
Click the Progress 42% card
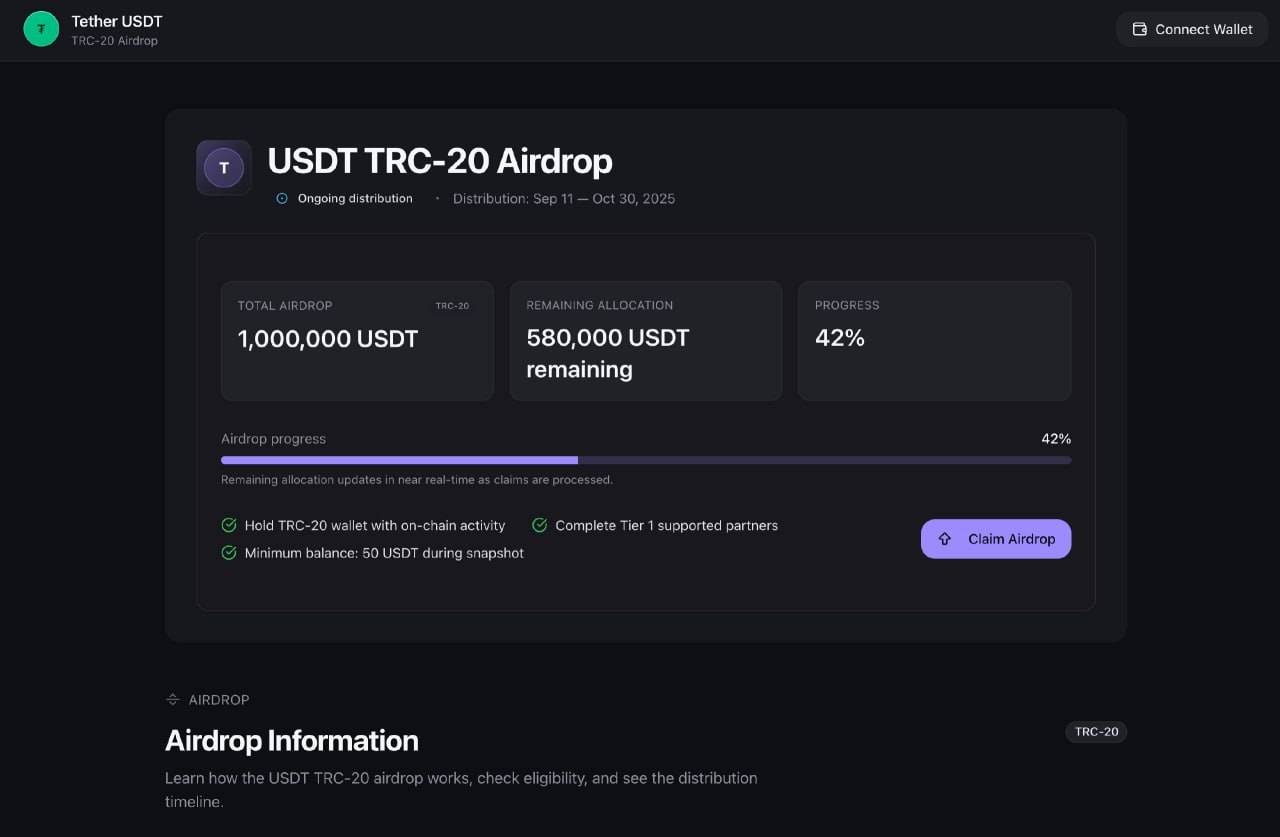(x=934, y=341)
